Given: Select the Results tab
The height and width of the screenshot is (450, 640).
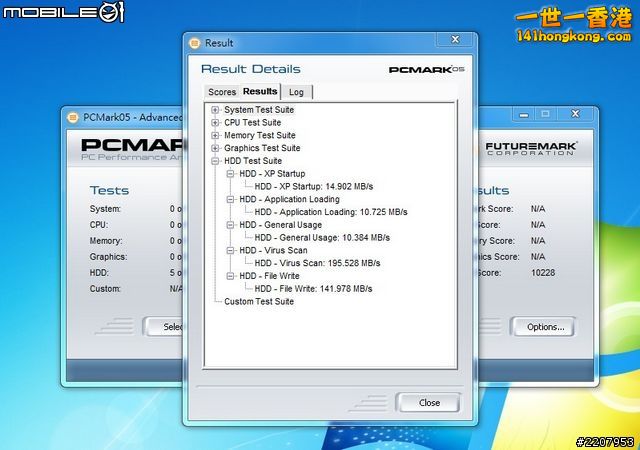Looking at the screenshot, I should (260, 92).
